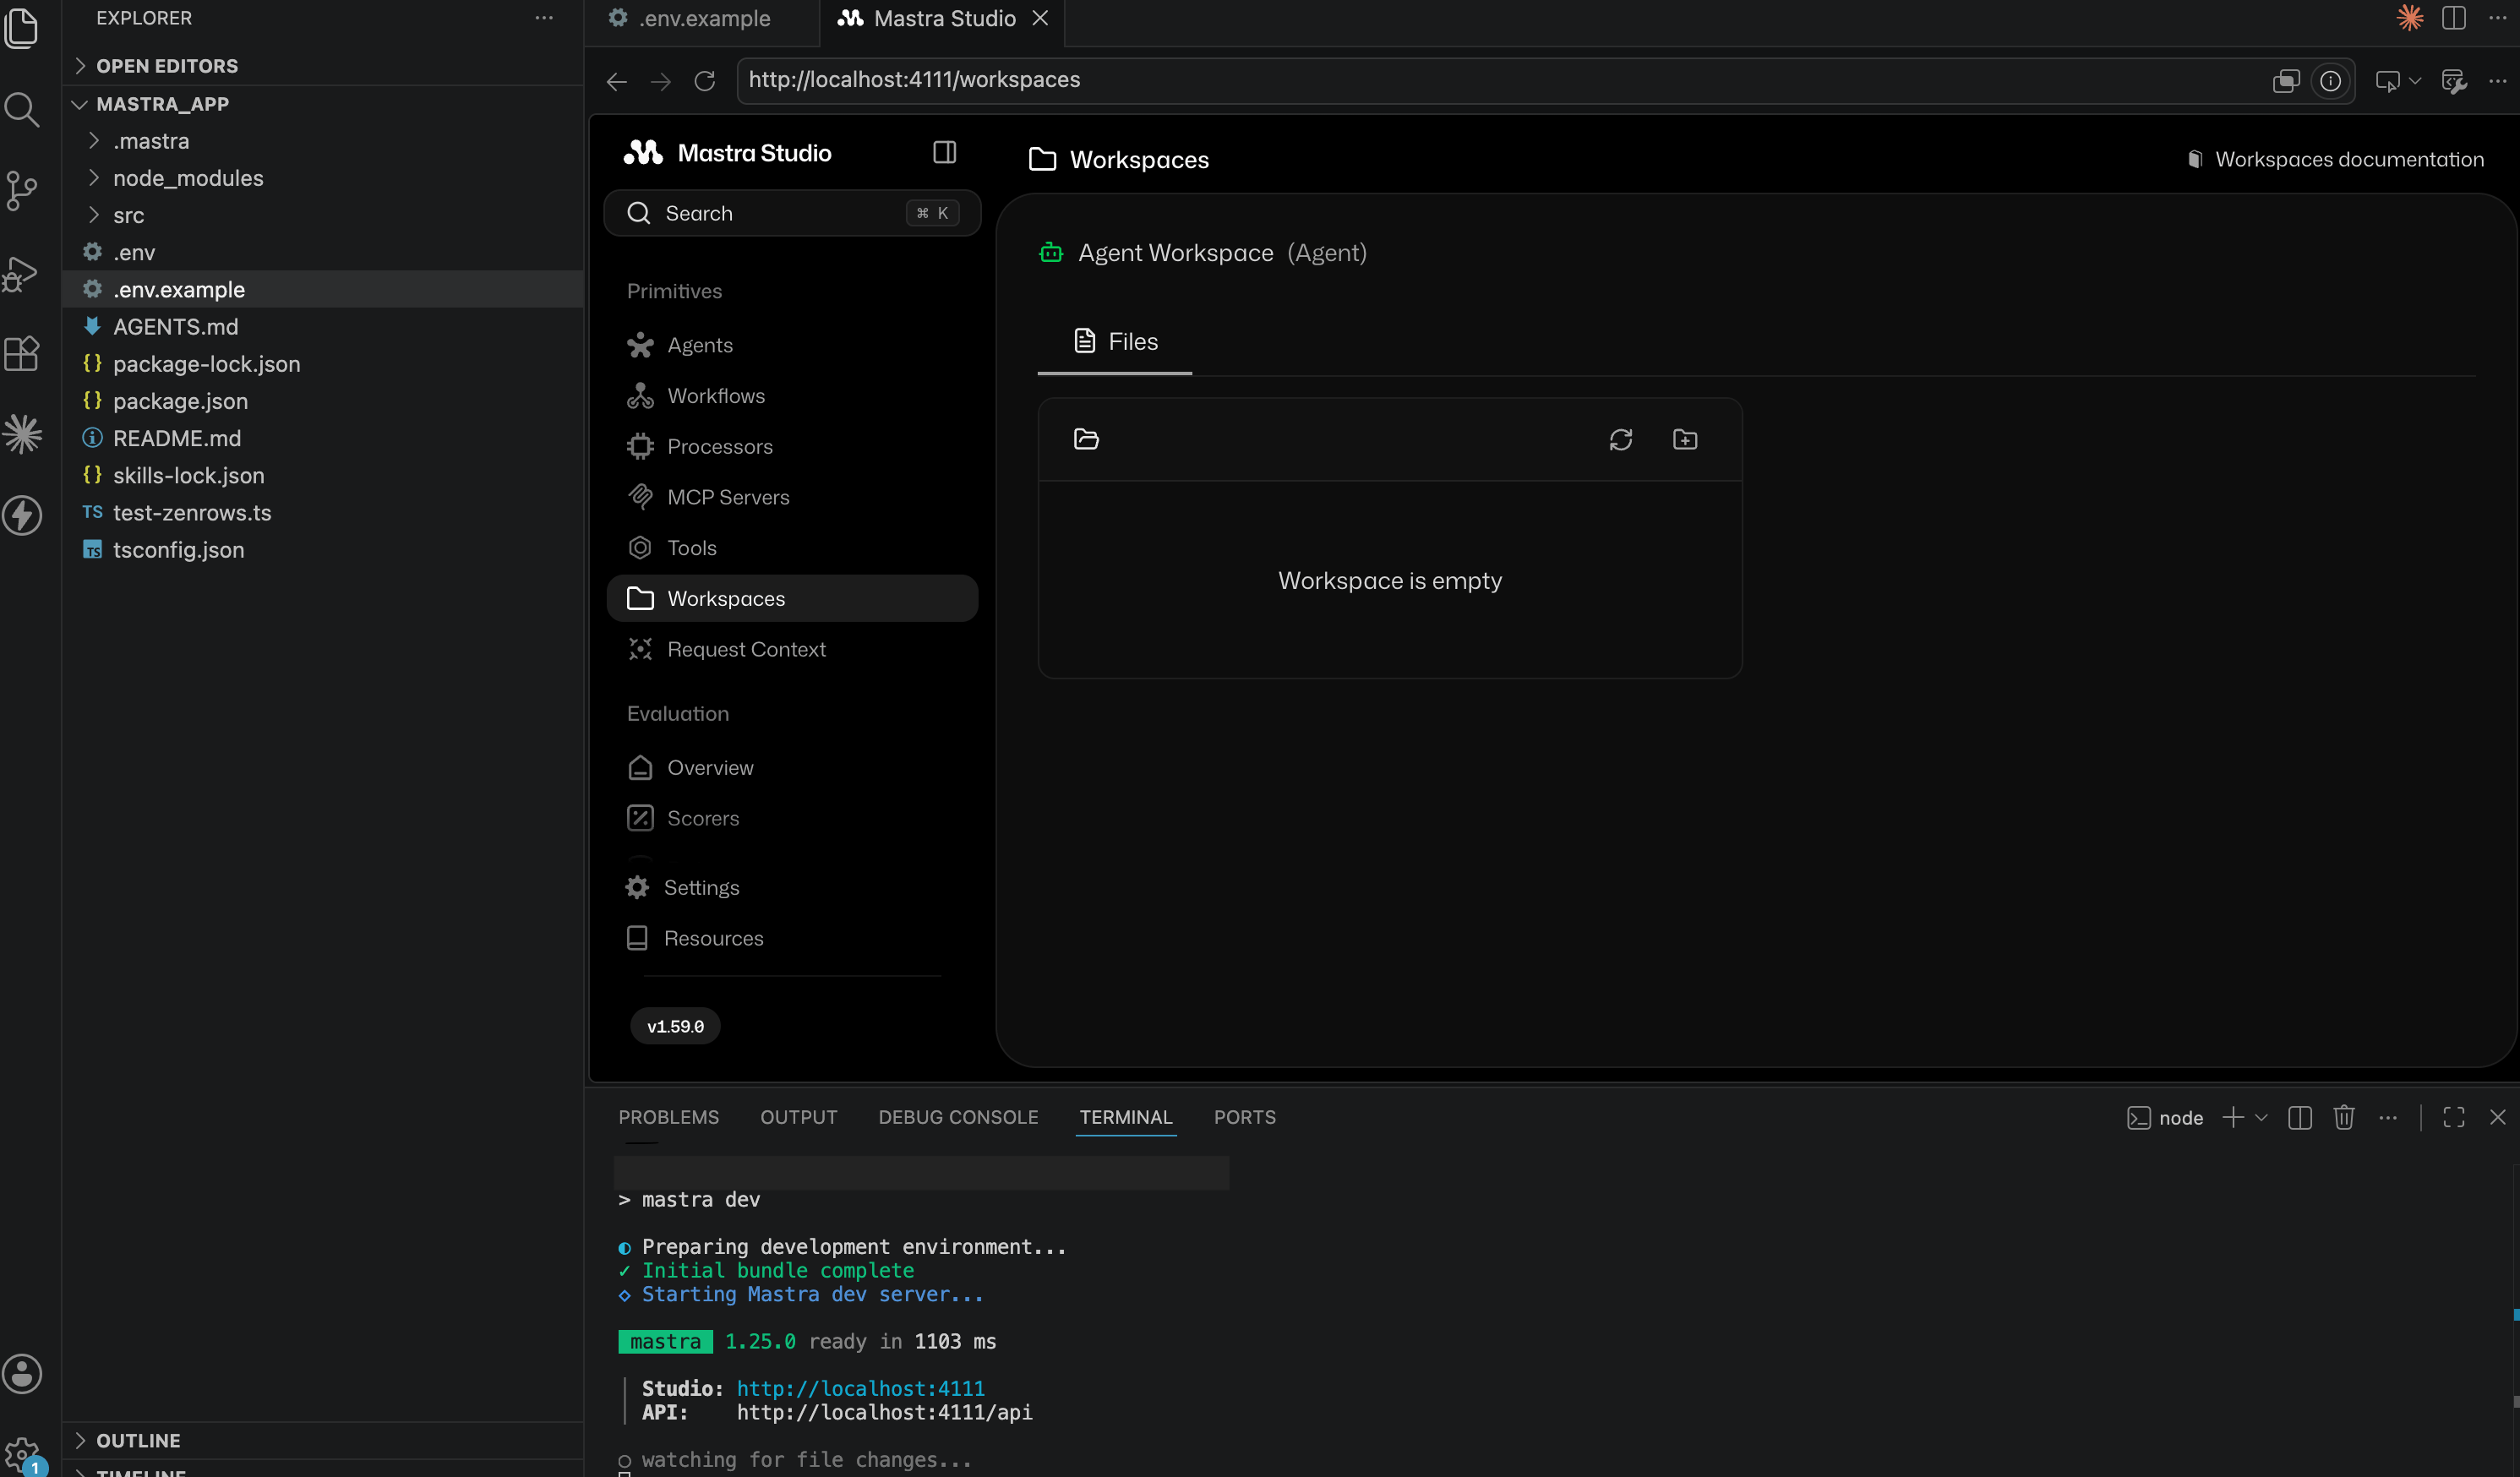Open the Claude asterisk icon in activity bar
This screenshot has width=2520, height=1477.
point(22,434)
